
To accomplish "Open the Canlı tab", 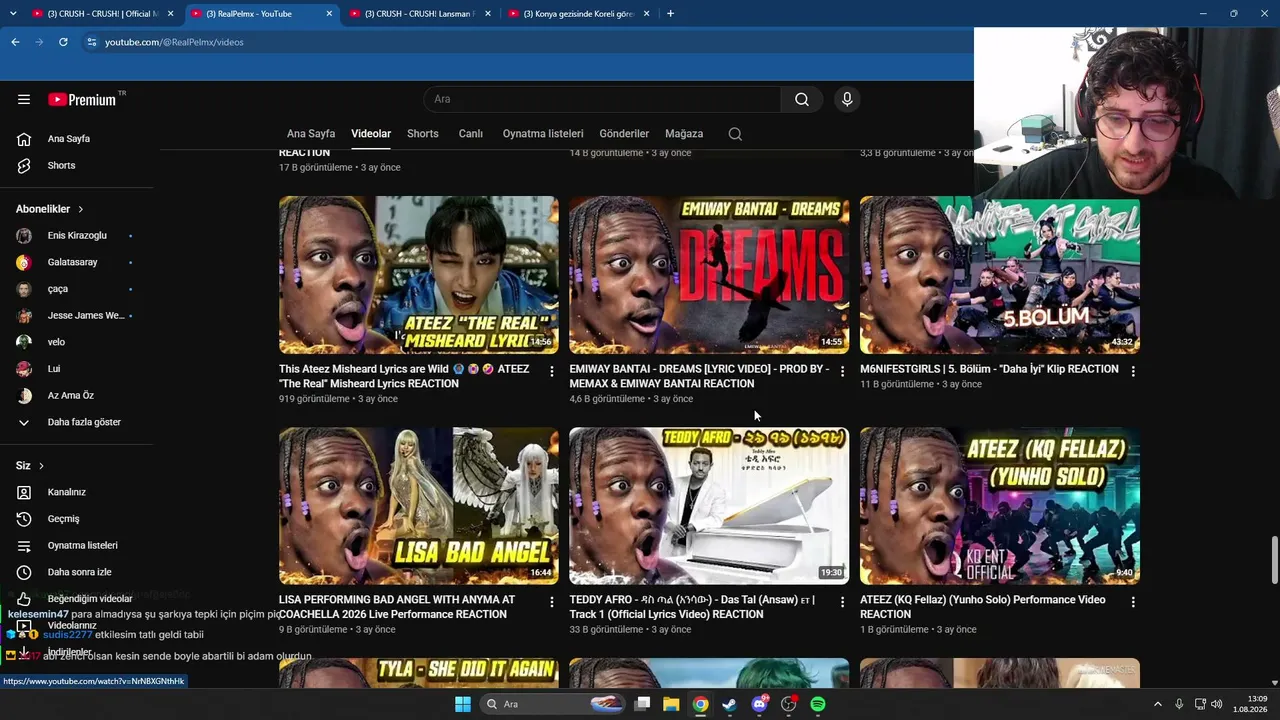I will (471, 134).
